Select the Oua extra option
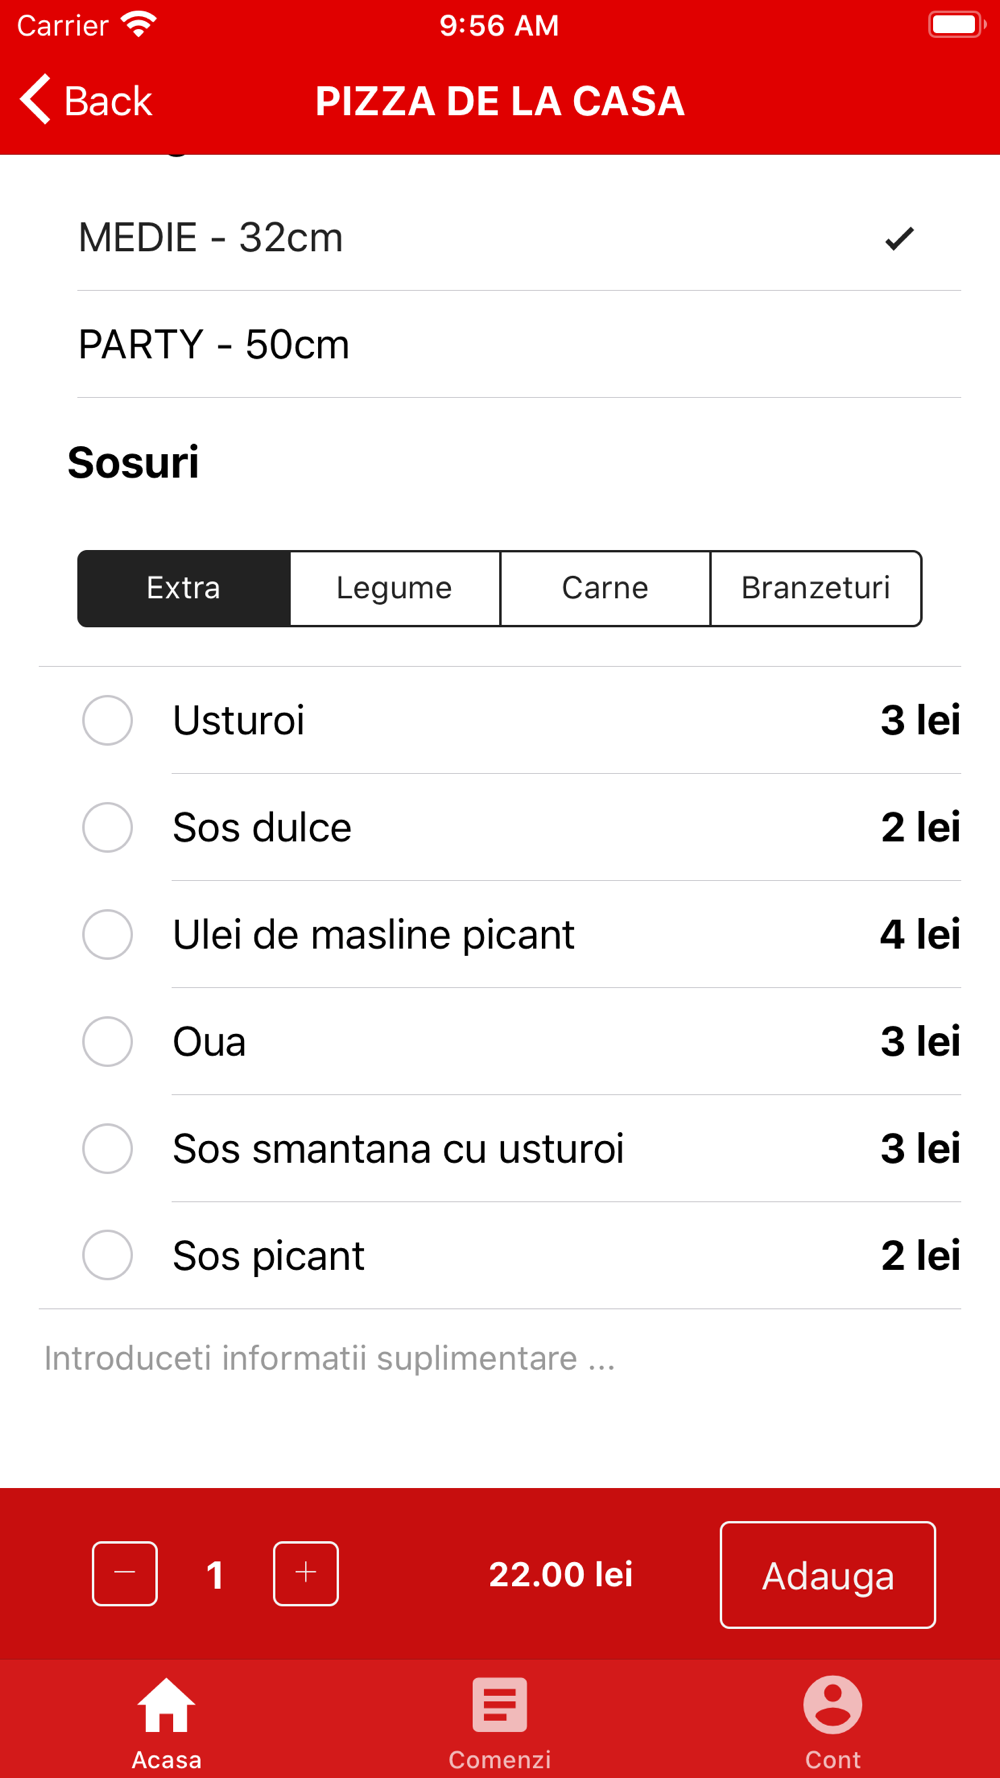Image resolution: width=1000 pixels, height=1778 pixels. tap(500, 1041)
